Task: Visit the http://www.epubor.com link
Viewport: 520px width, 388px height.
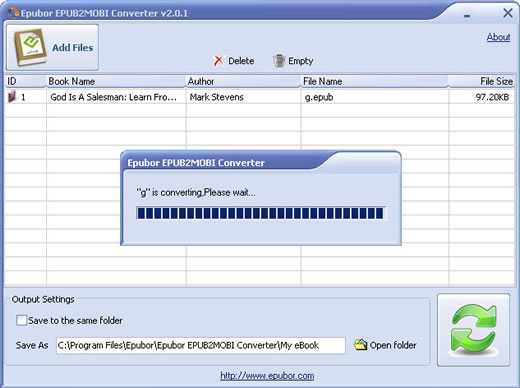Action: [x=267, y=376]
